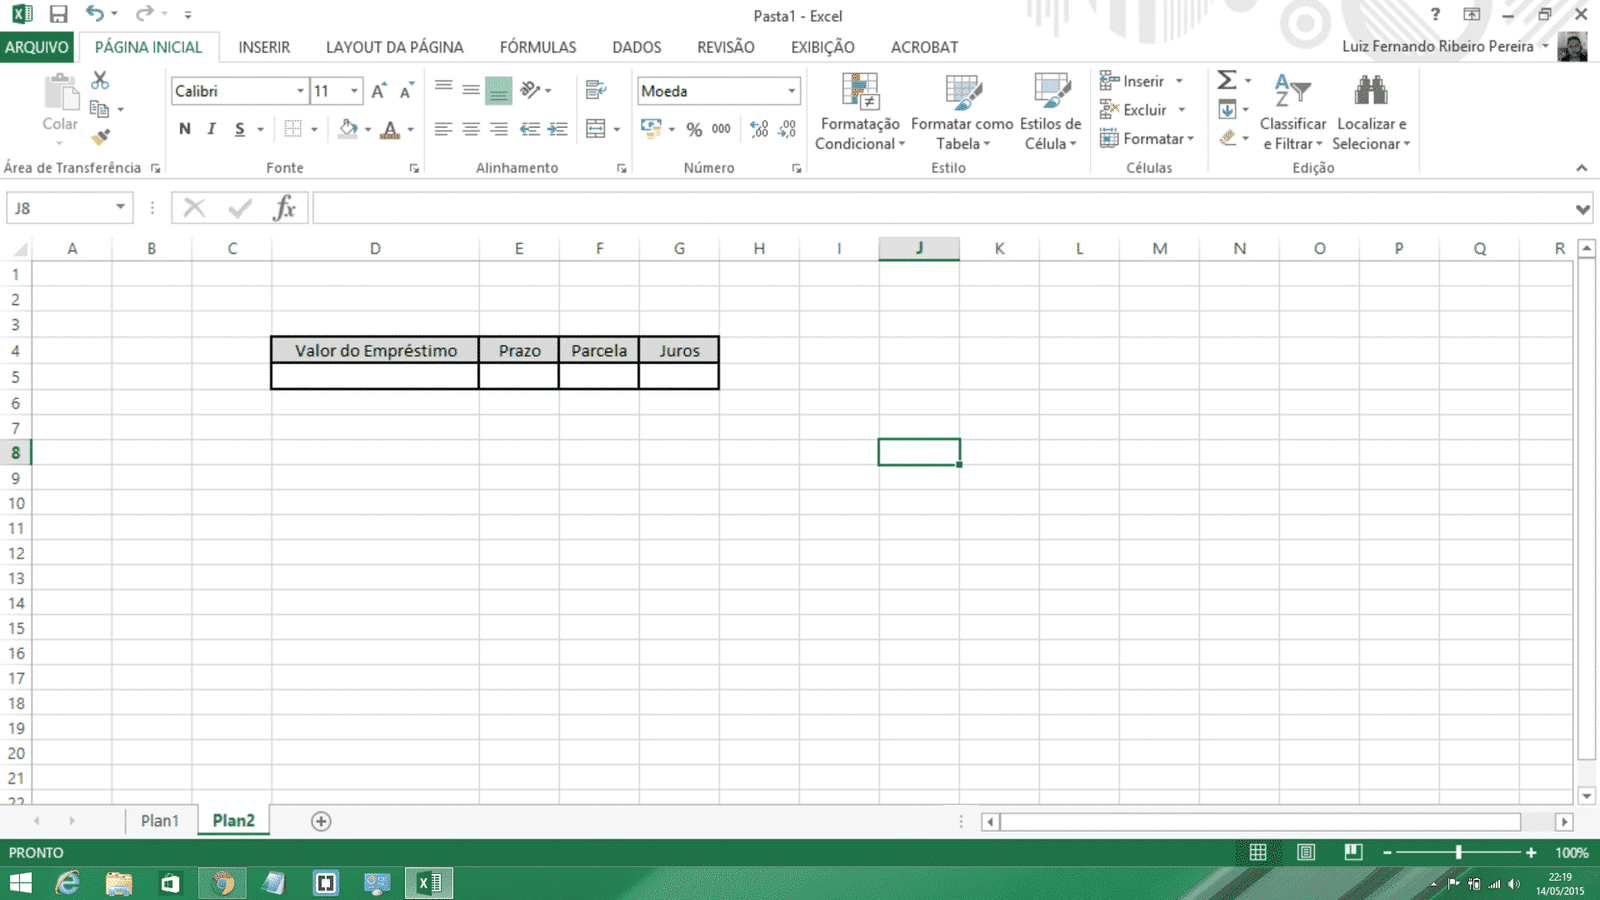Screen dimensions: 1600x900
Task: Open Formatação Condicional
Action: 860,112
